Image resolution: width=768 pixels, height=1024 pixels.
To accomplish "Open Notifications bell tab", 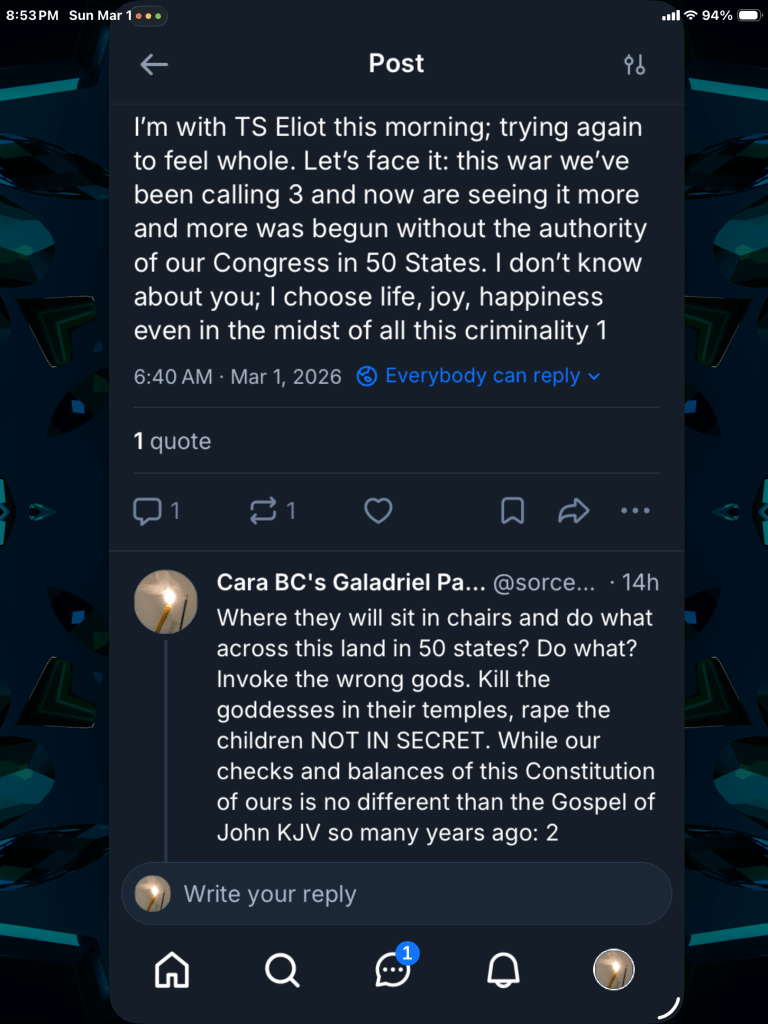I will click(x=503, y=969).
